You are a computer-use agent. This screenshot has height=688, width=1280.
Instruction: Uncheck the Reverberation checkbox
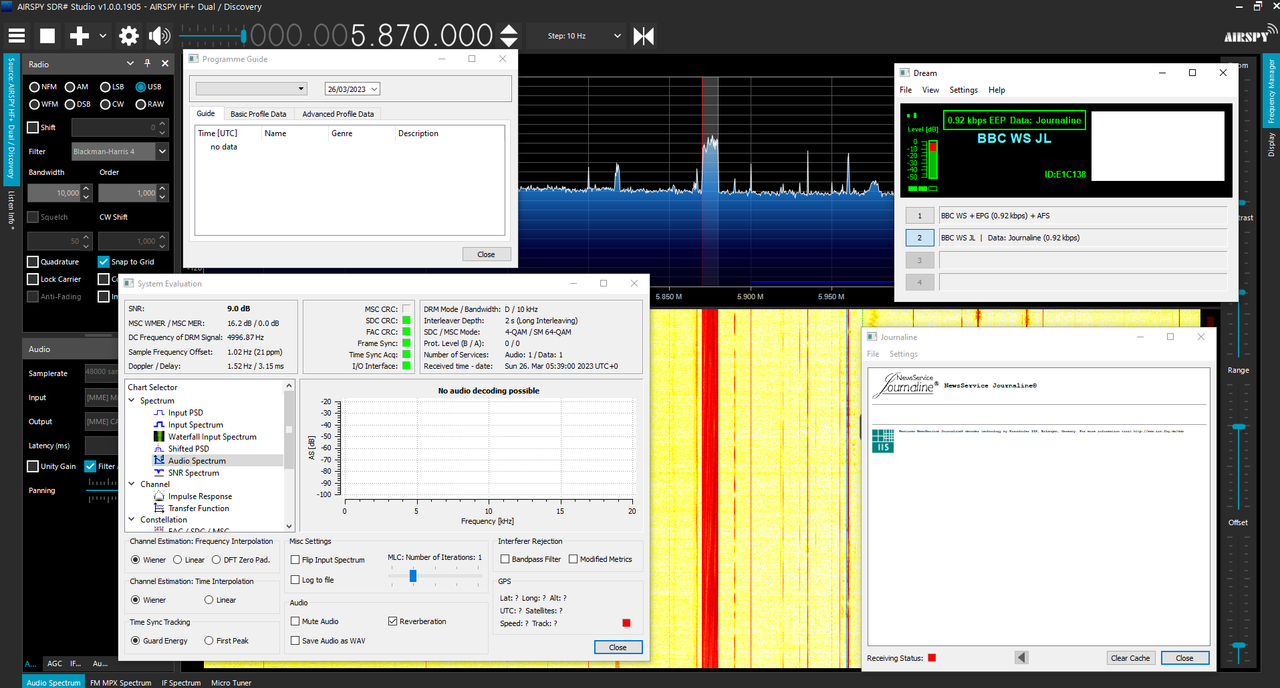point(393,621)
